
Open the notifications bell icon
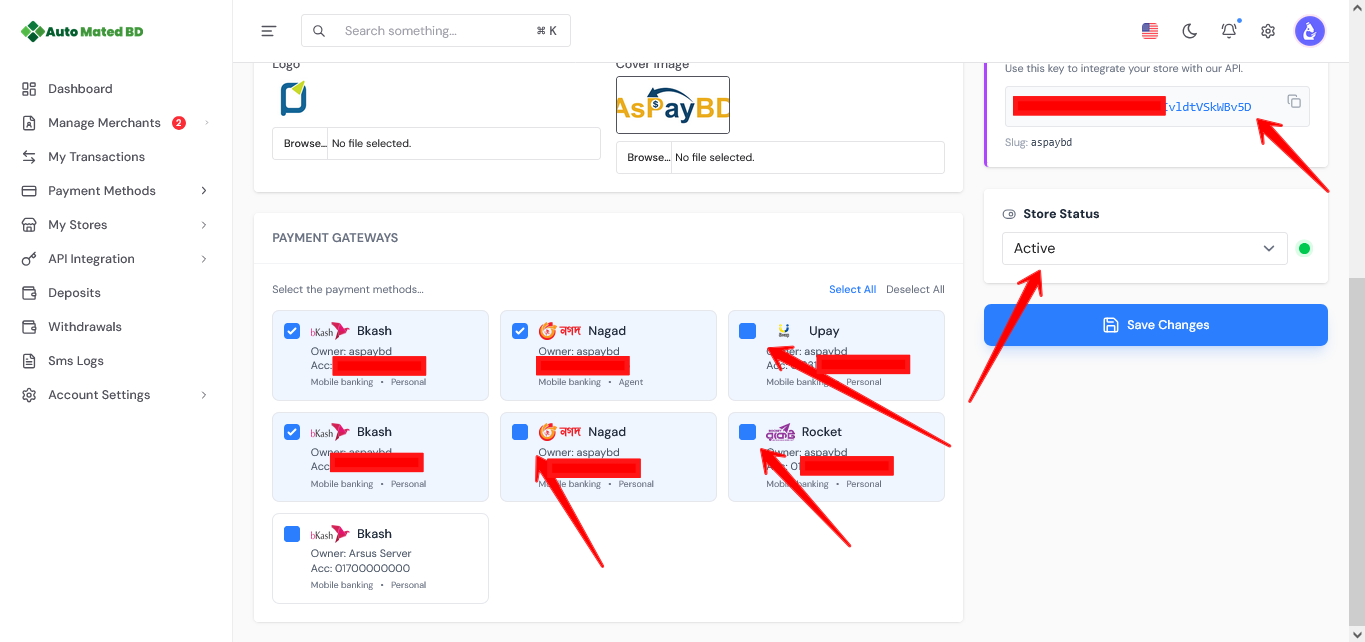[x=1229, y=31]
